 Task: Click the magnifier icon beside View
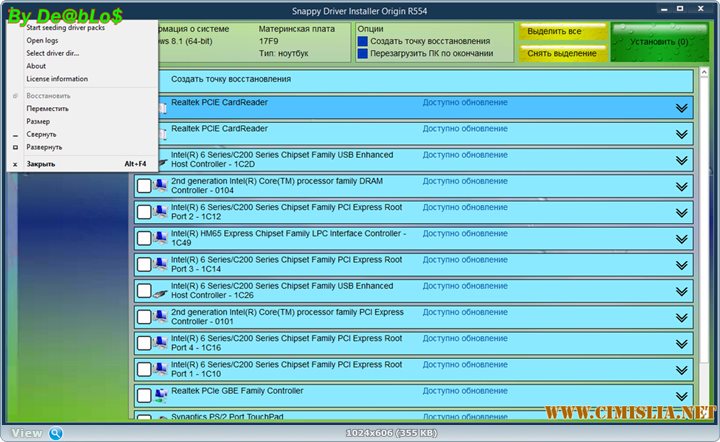click(55, 433)
